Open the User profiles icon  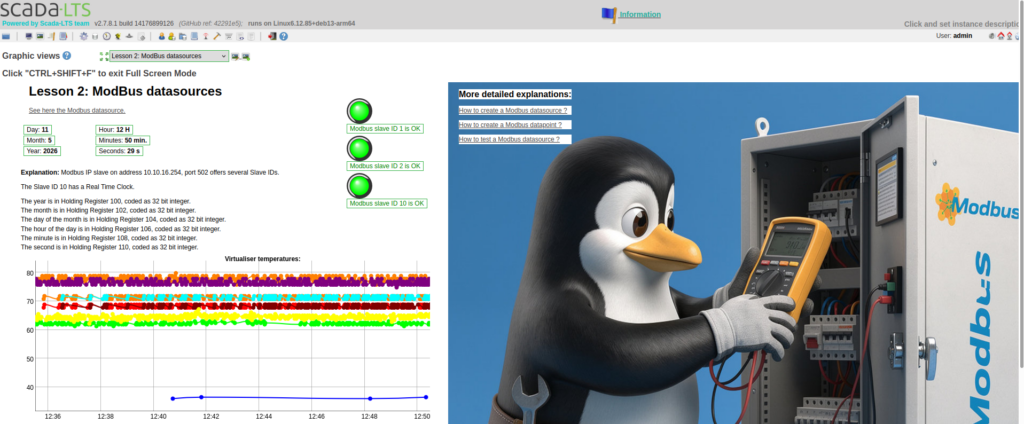[172, 37]
